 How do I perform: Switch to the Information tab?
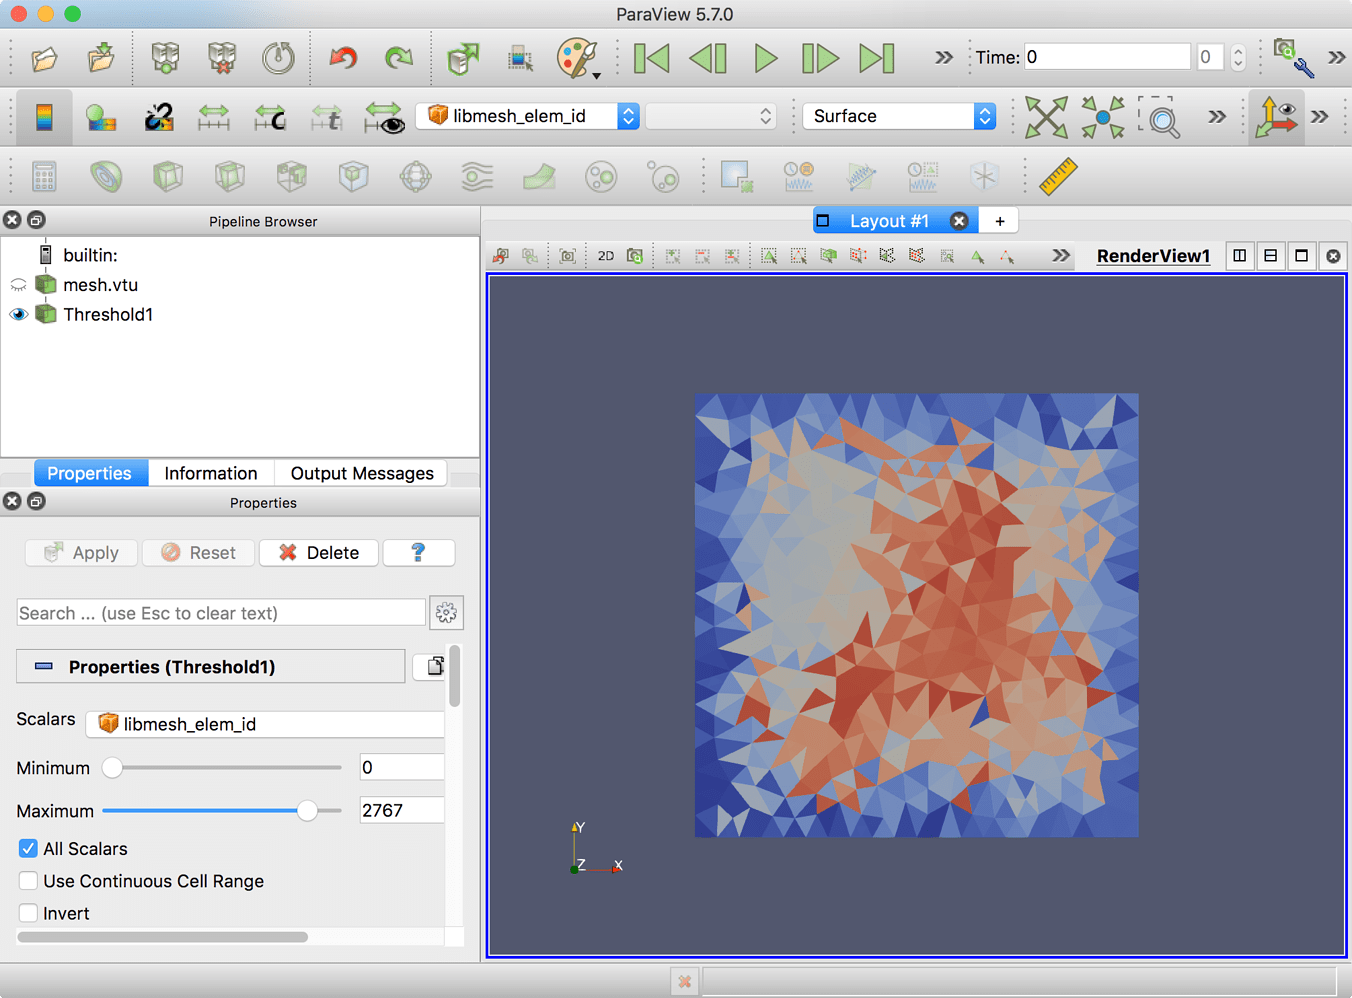point(211,473)
